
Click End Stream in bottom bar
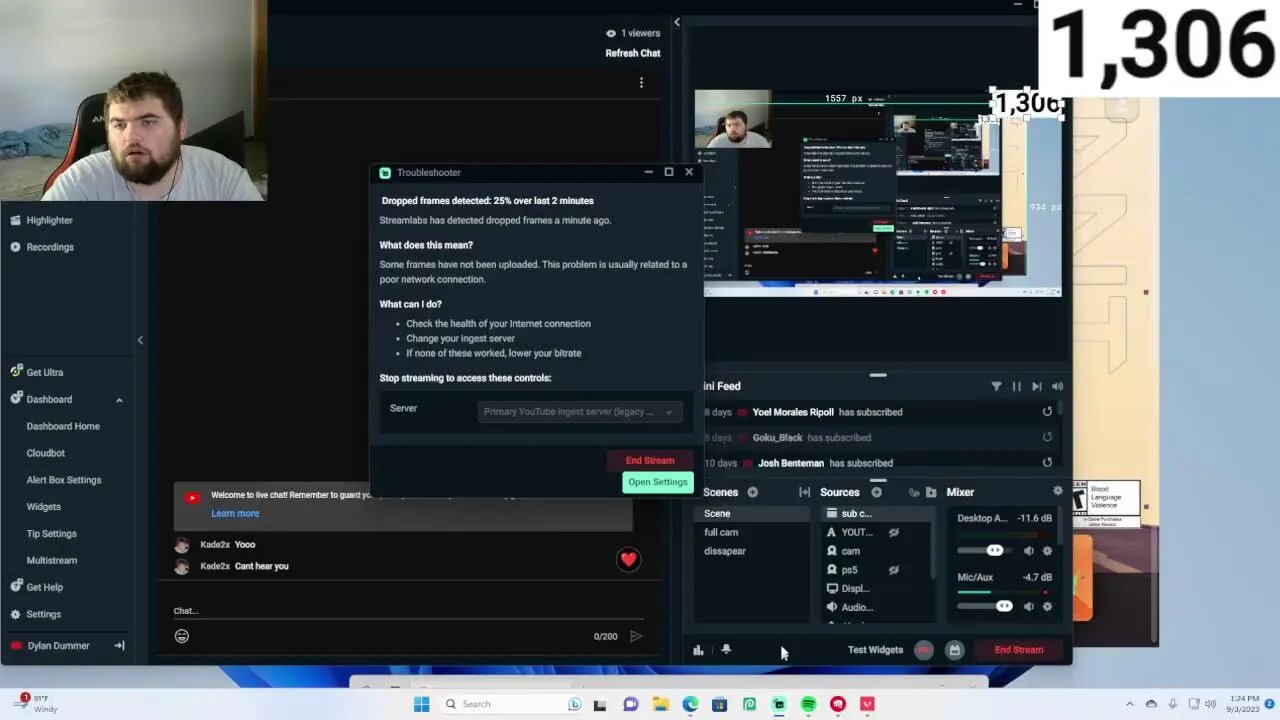(1019, 650)
